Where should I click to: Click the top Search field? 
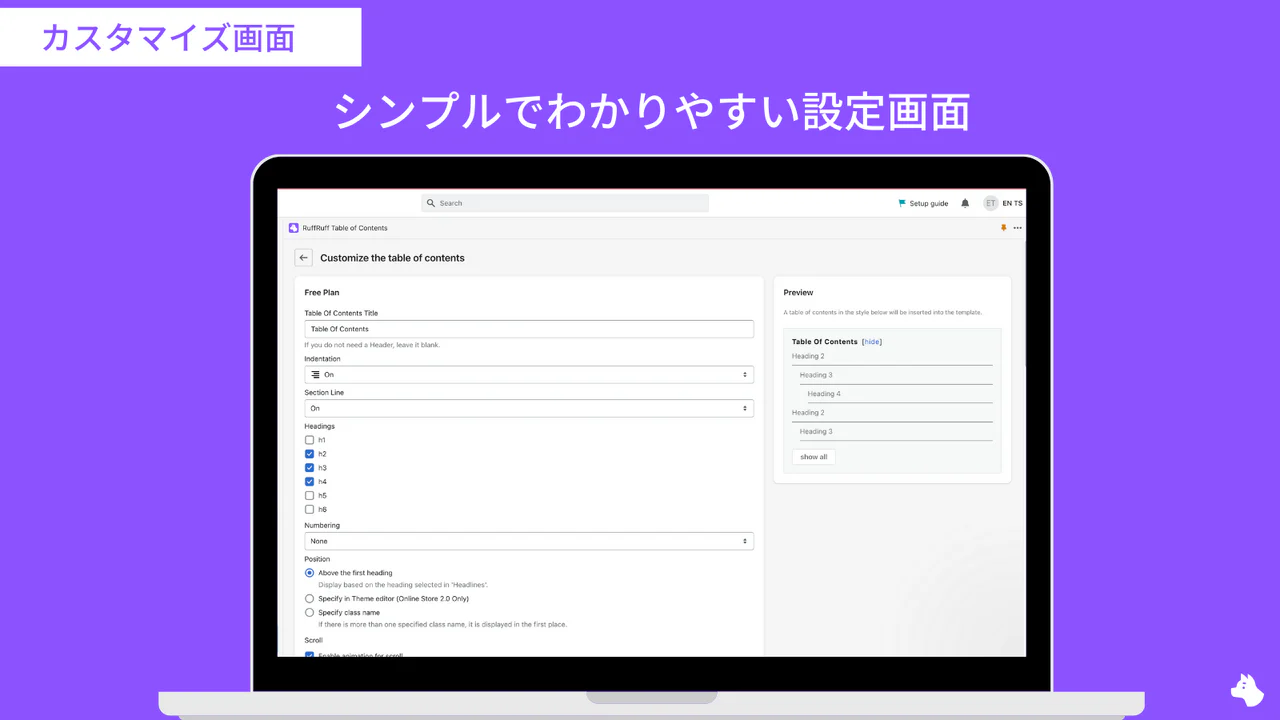tap(565, 203)
